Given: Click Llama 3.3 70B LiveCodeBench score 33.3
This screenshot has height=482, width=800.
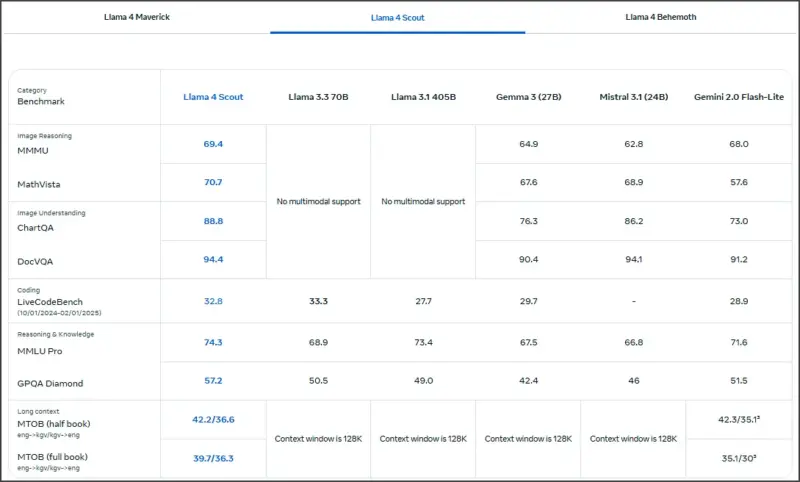Looking at the screenshot, I should [318, 301].
